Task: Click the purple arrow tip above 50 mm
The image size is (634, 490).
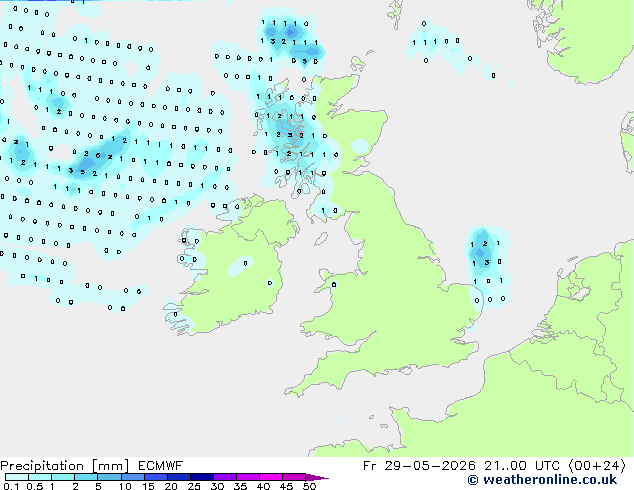Action: [x=317, y=477]
